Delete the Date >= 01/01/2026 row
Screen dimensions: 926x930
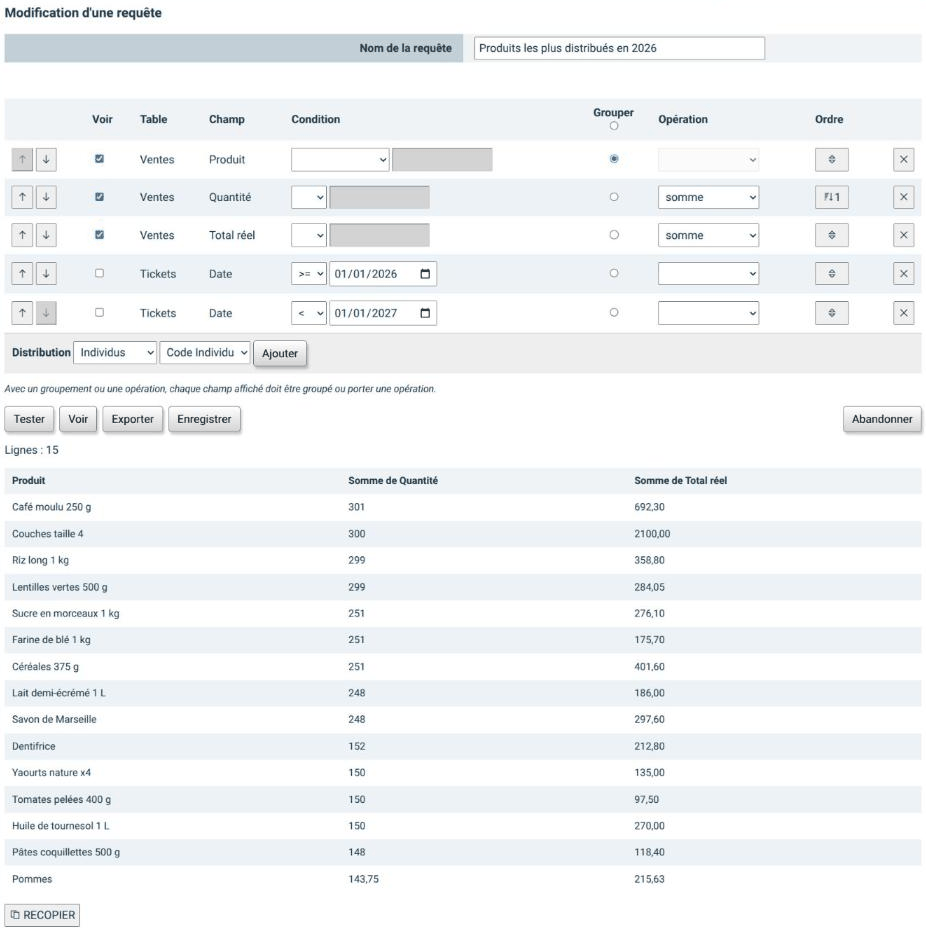tap(903, 274)
